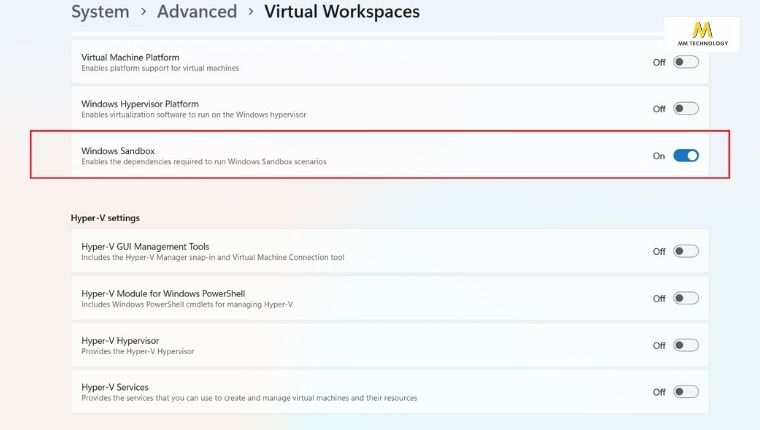This screenshot has width=760, height=430.
Task: Click the Hyper-V Services description about virtual machines
Action: (x=249, y=398)
